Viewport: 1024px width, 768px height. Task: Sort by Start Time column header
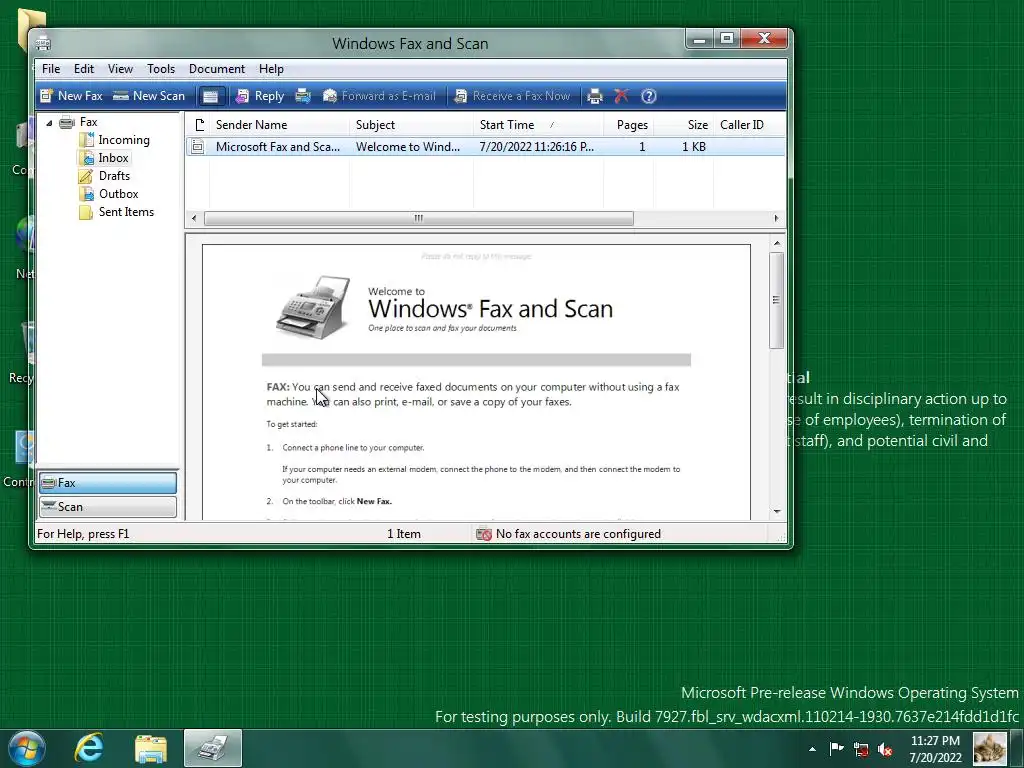tap(538, 125)
